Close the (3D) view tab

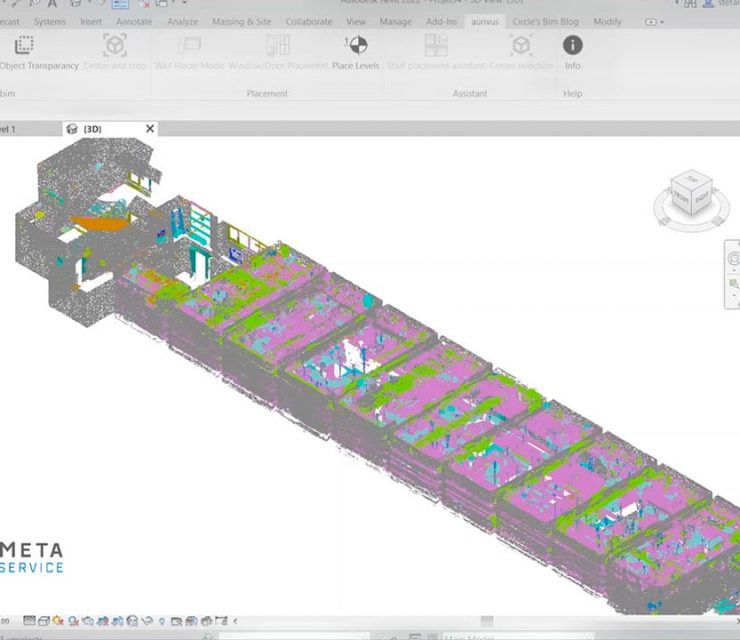(x=150, y=128)
